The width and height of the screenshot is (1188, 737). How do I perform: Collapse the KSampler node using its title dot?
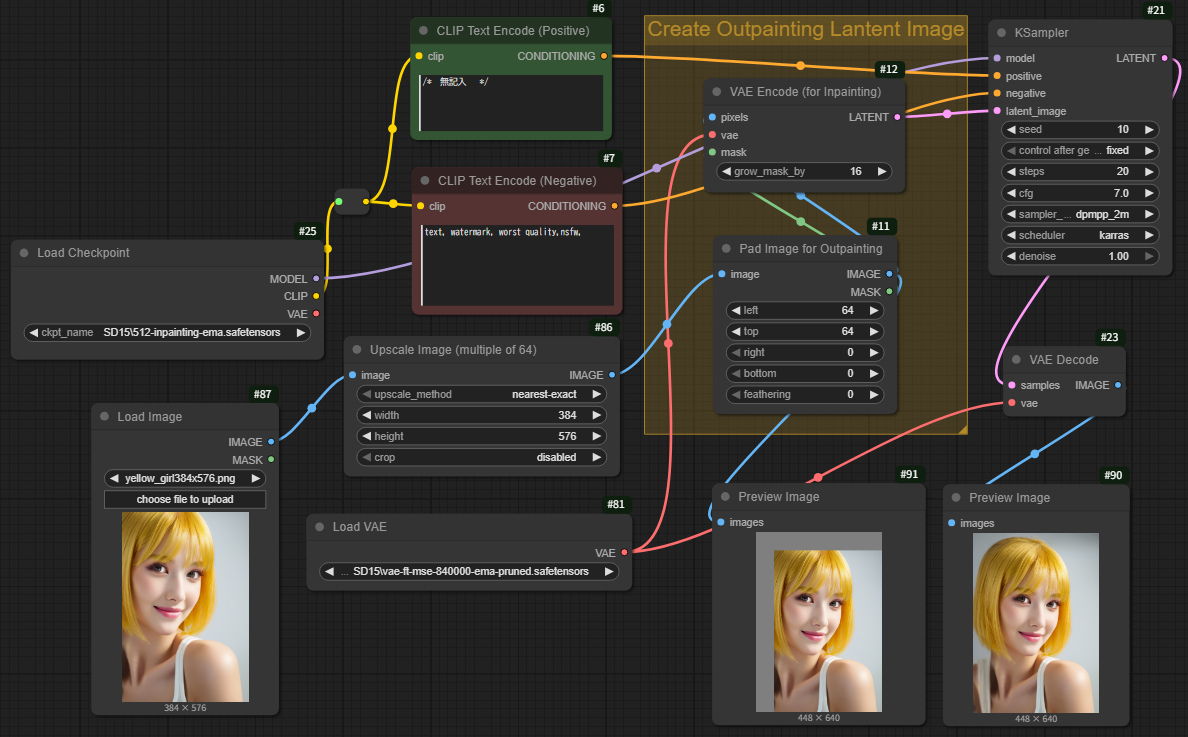(x=1002, y=33)
